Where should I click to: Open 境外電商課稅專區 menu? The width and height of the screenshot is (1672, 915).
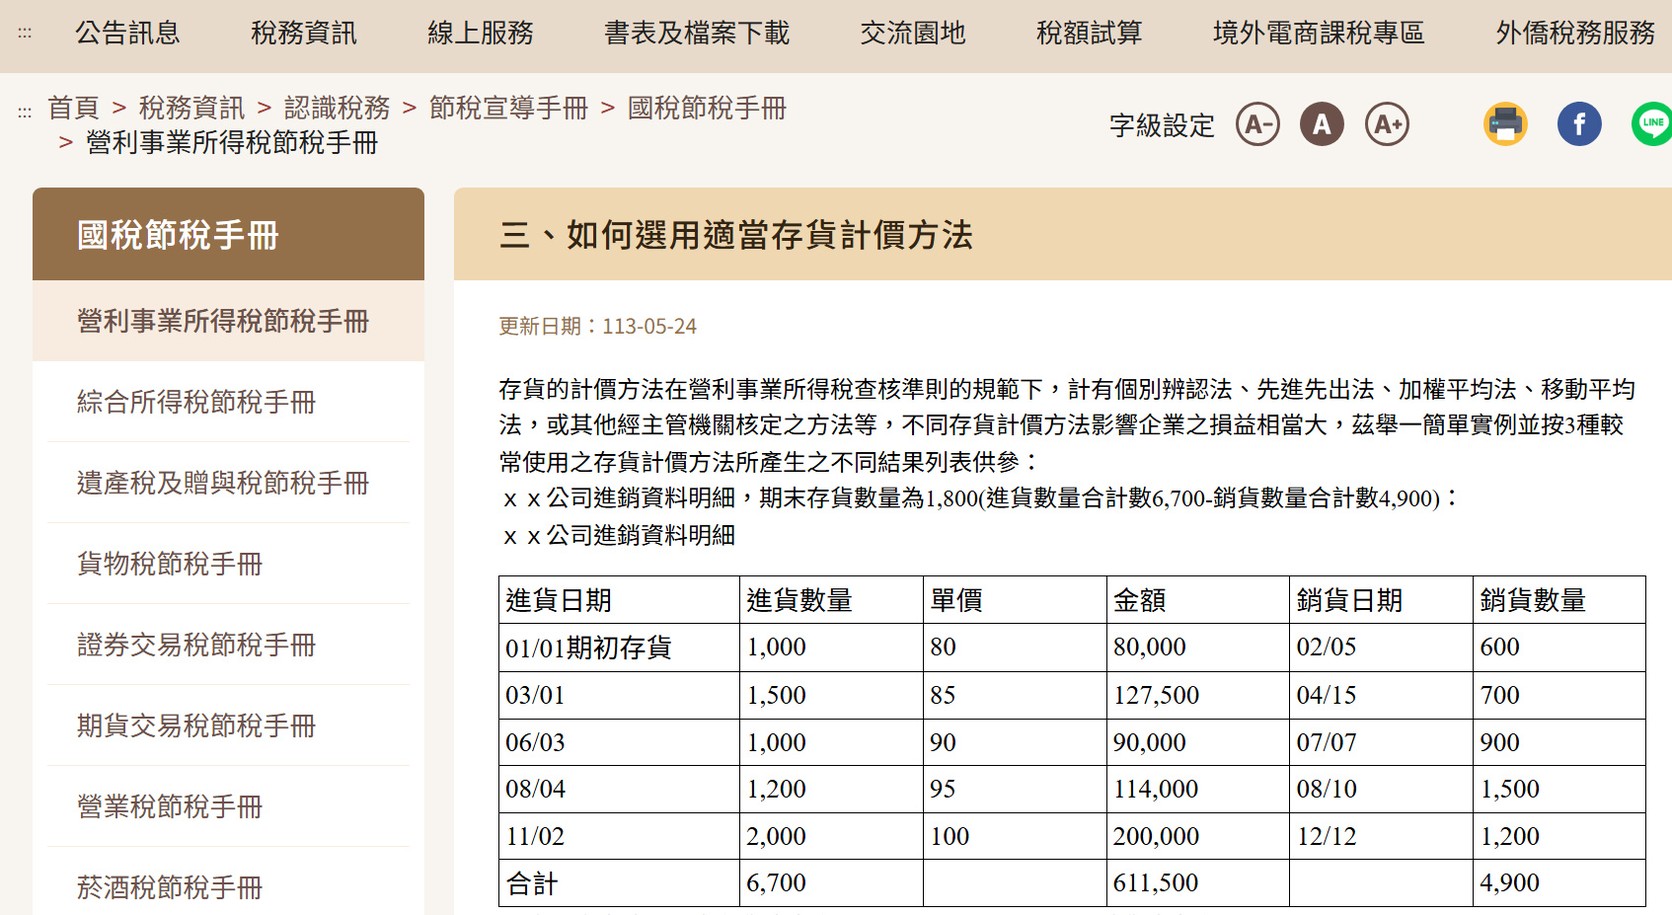[x=1319, y=33]
